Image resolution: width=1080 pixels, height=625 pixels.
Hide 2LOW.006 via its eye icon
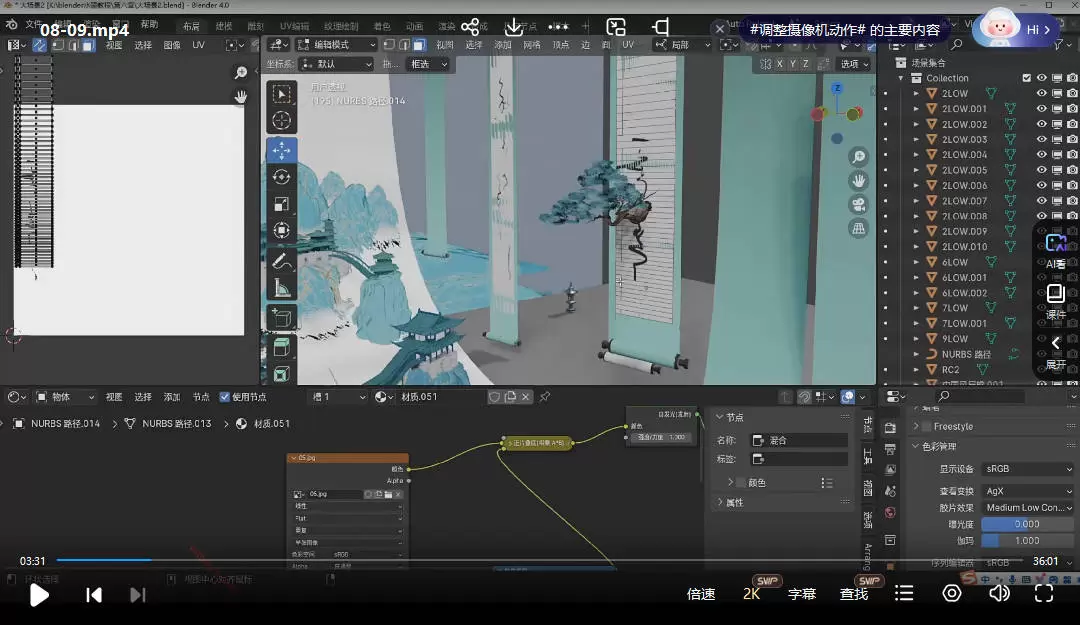tap(1041, 185)
